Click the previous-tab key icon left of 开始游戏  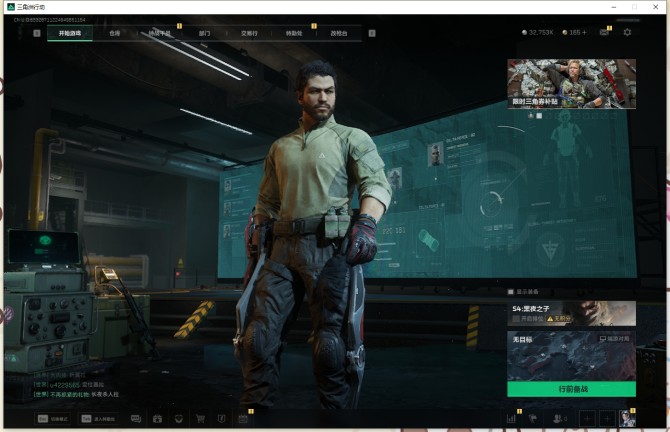click(37, 33)
